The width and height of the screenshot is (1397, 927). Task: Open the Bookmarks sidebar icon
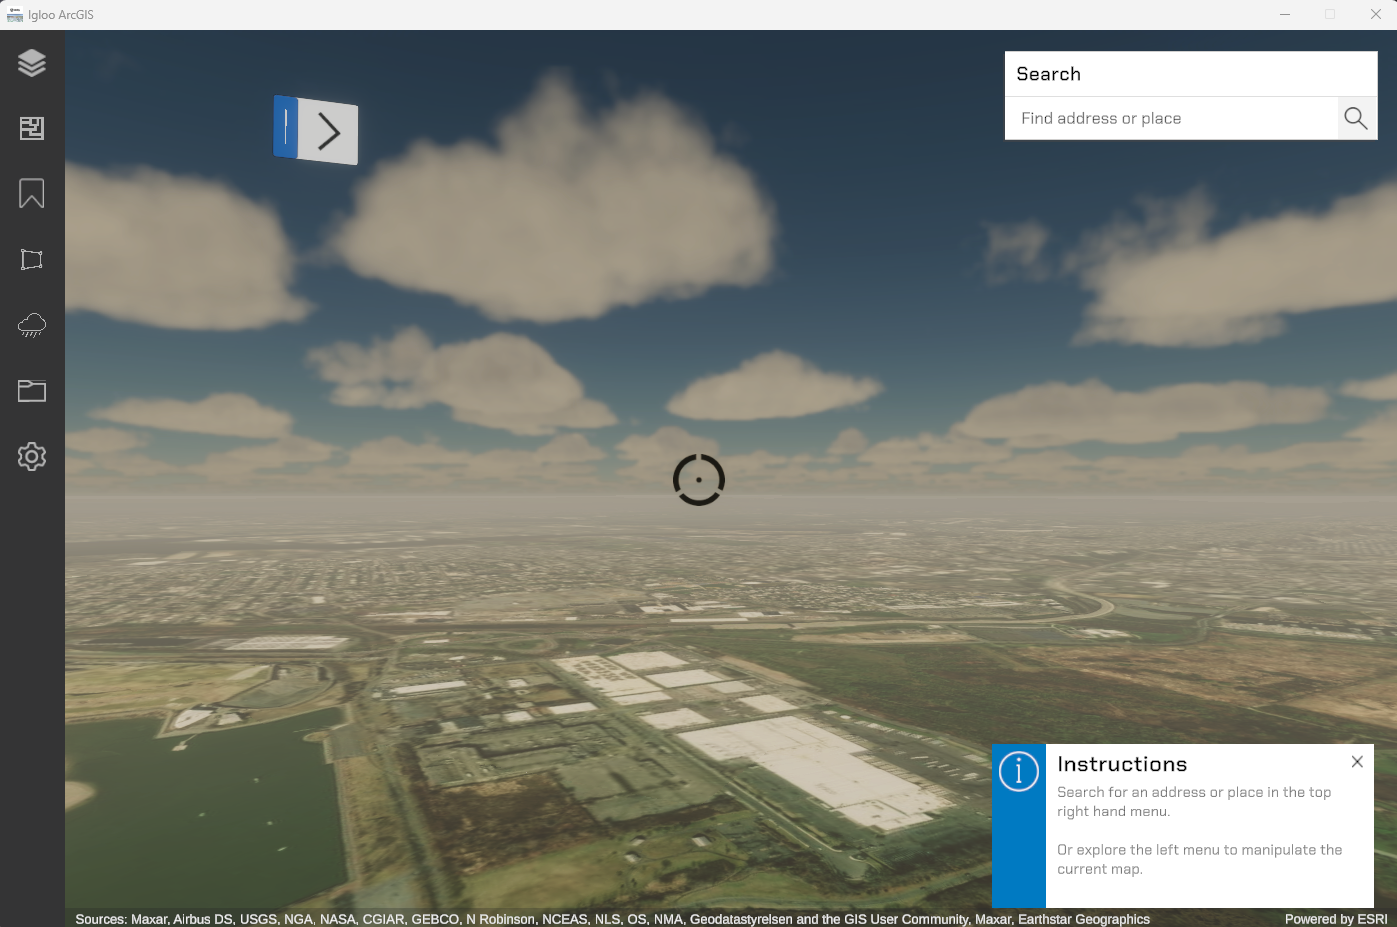coord(32,193)
